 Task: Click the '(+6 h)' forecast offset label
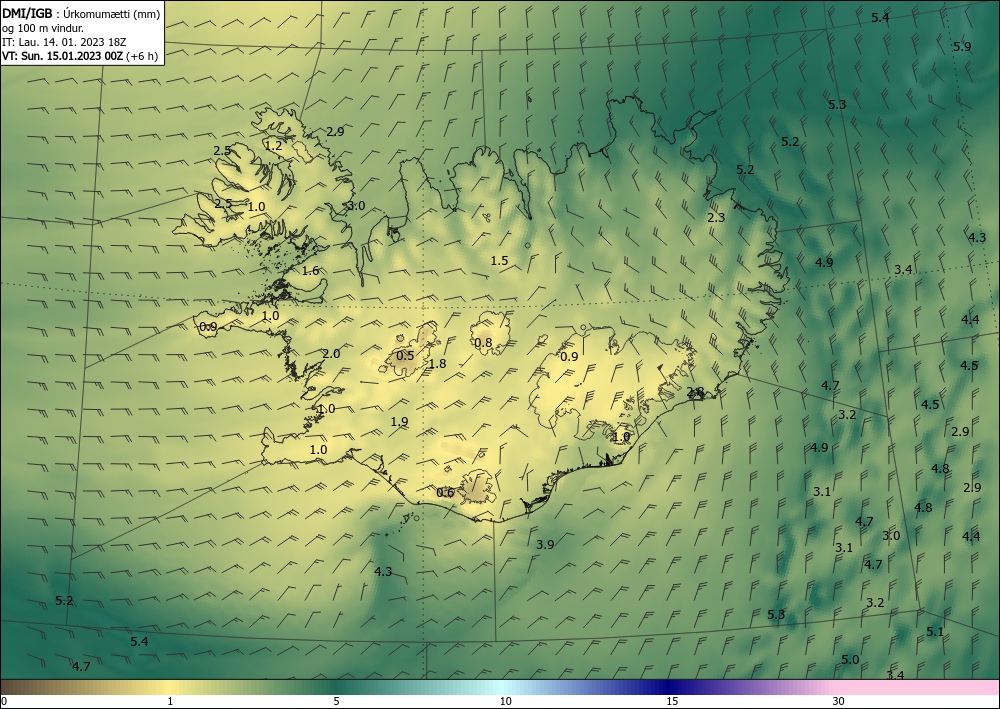(142, 56)
